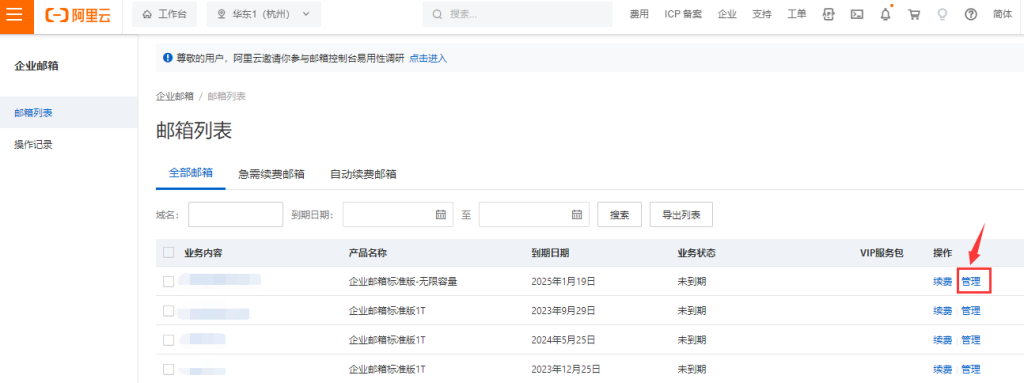Click the 导出列表 button
Image resolution: width=1024 pixels, height=383 pixels.
point(681,214)
